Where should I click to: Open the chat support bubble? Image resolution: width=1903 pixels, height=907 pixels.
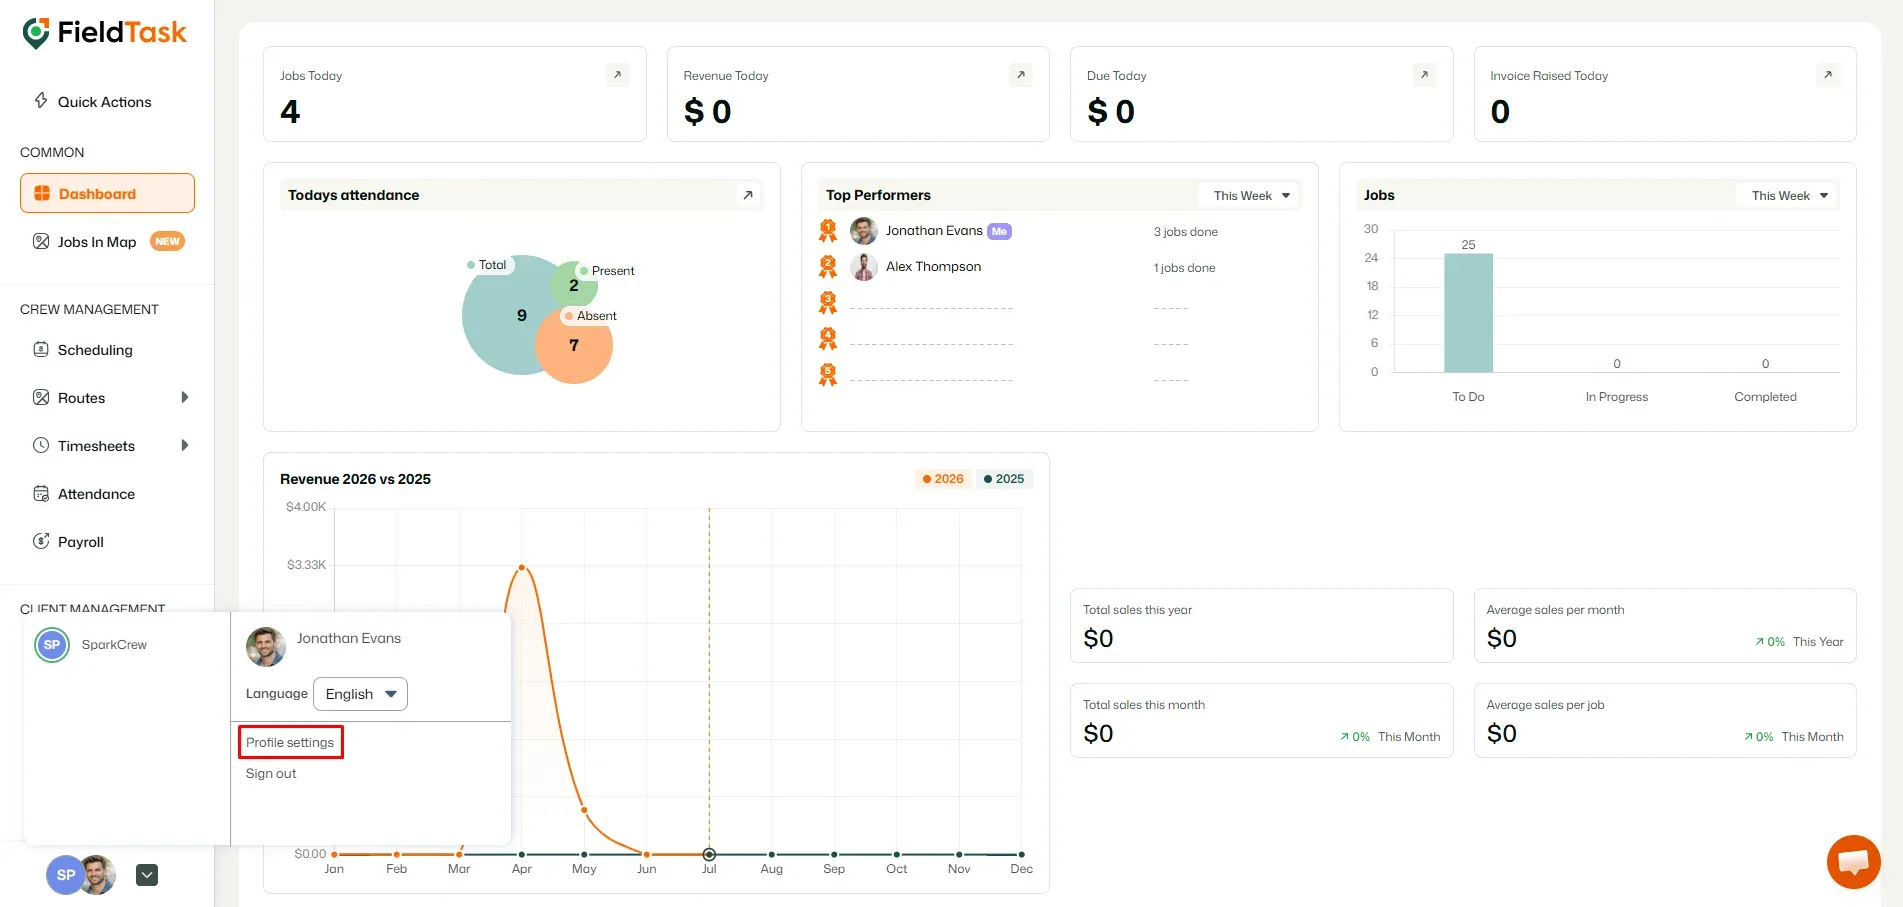click(x=1853, y=861)
